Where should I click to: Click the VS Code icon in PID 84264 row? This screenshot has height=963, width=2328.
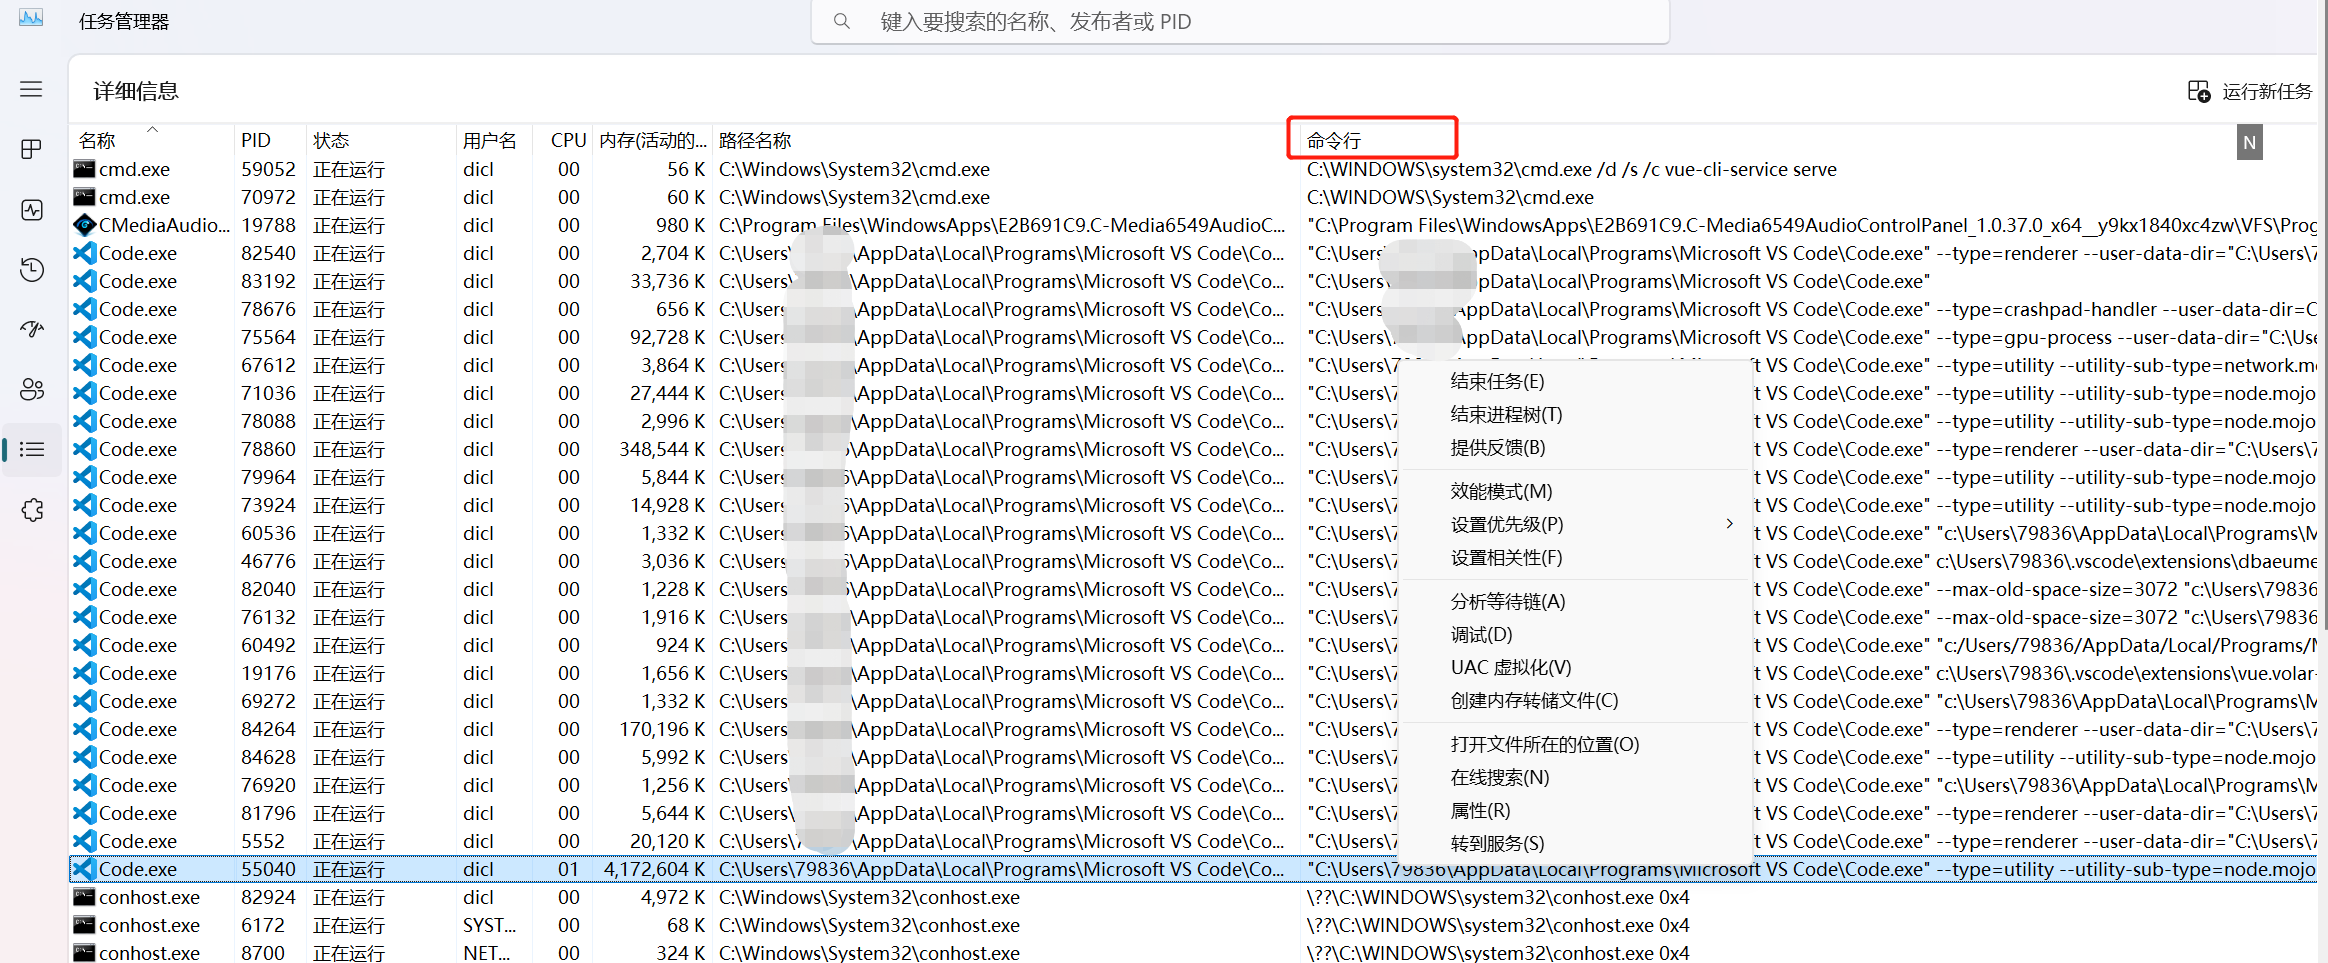pos(84,729)
